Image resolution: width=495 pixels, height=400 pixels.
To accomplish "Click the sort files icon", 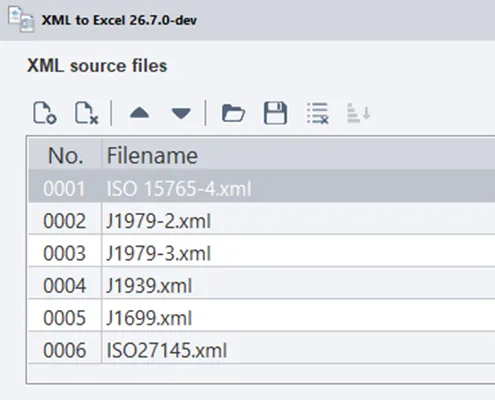I will pos(359,113).
